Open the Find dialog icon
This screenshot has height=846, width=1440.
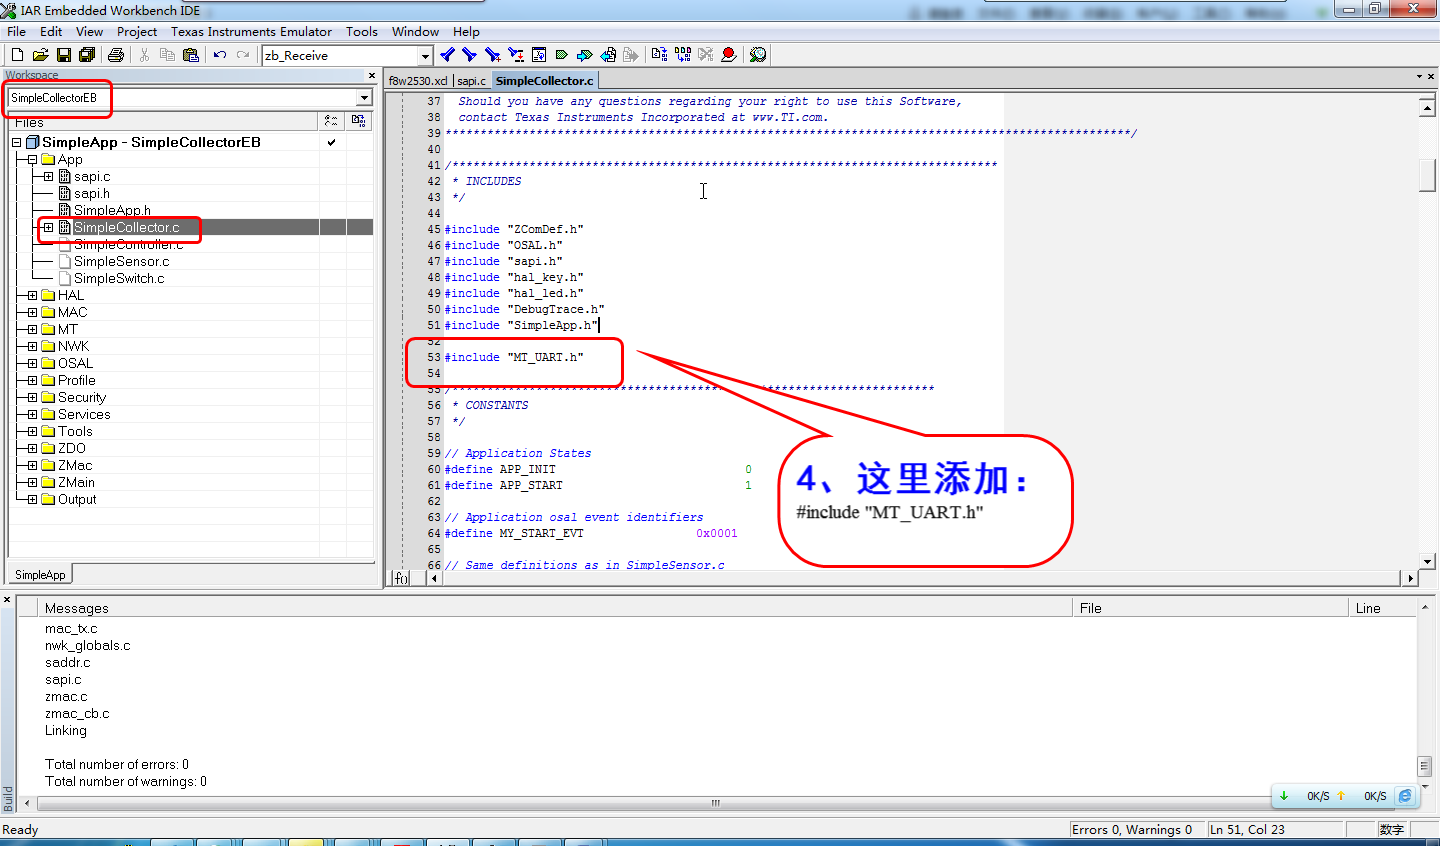coord(492,55)
